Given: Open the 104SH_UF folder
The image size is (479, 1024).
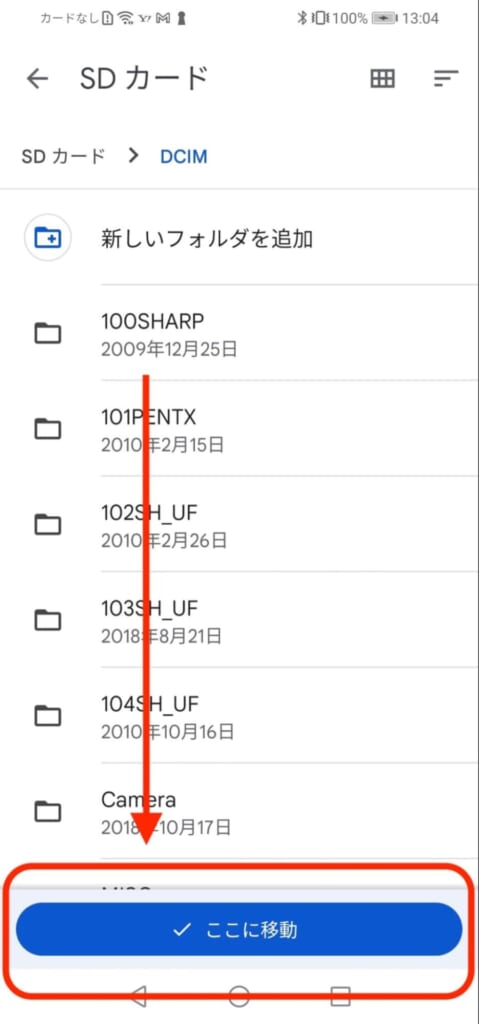Looking at the screenshot, I should [x=239, y=715].
